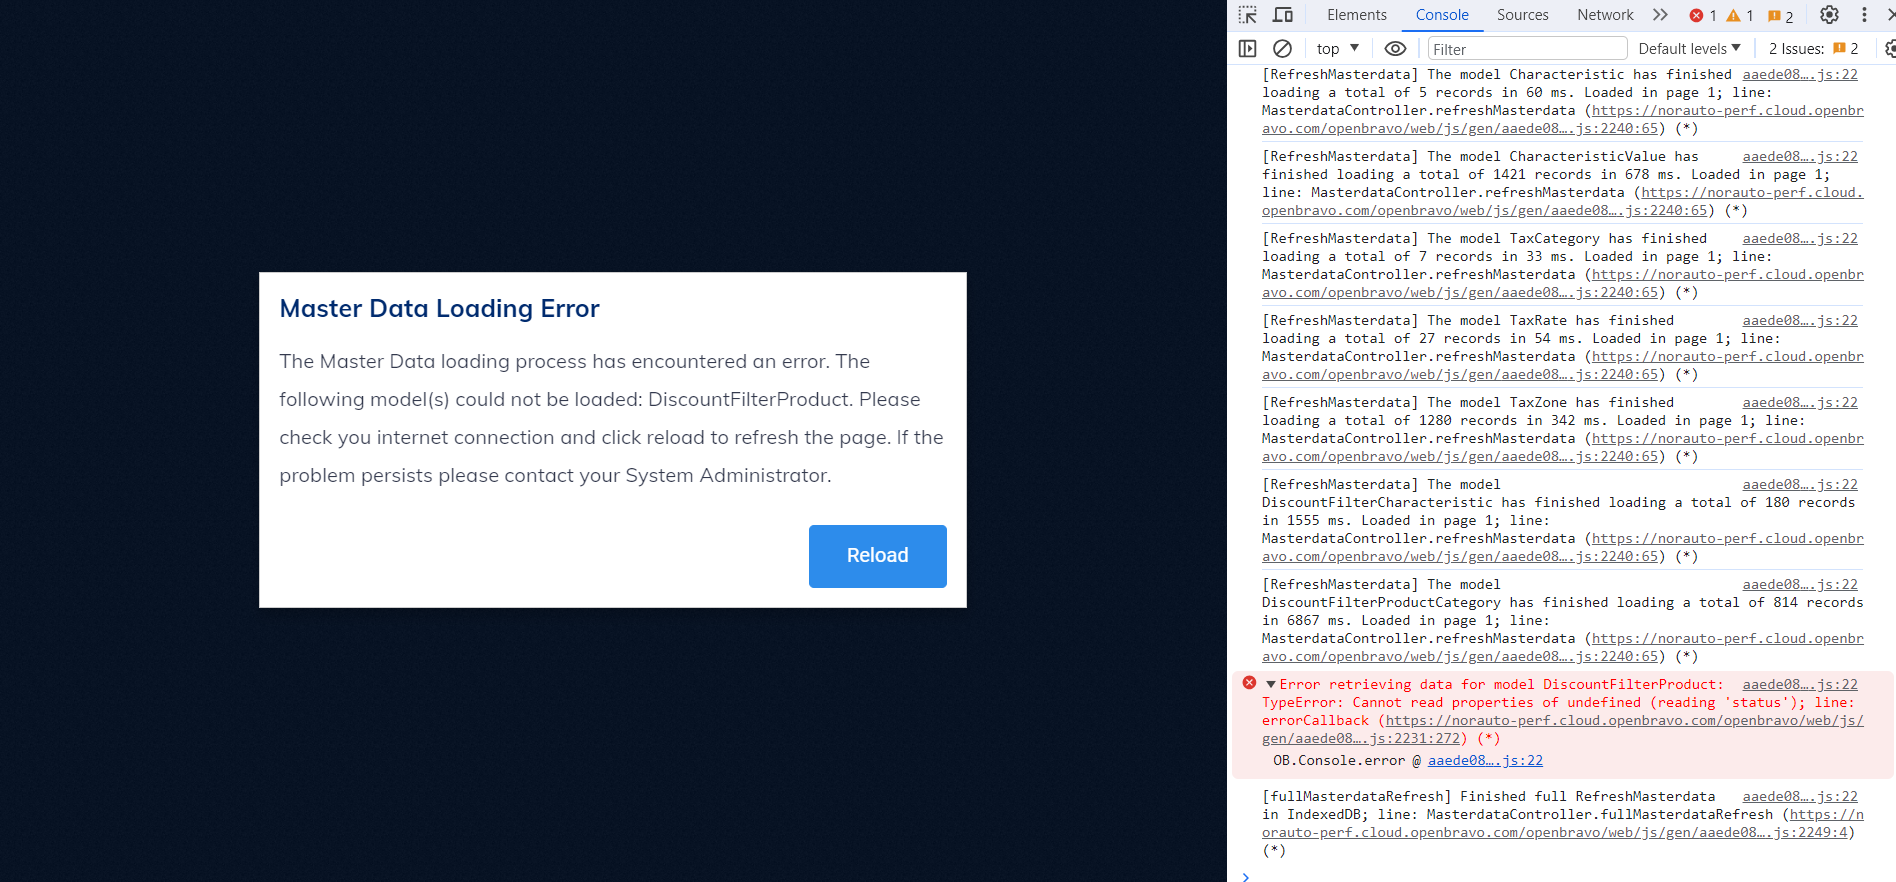Activate the inspect element picker icon
Image resolution: width=1896 pixels, height=882 pixels.
(x=1247, y=15)
